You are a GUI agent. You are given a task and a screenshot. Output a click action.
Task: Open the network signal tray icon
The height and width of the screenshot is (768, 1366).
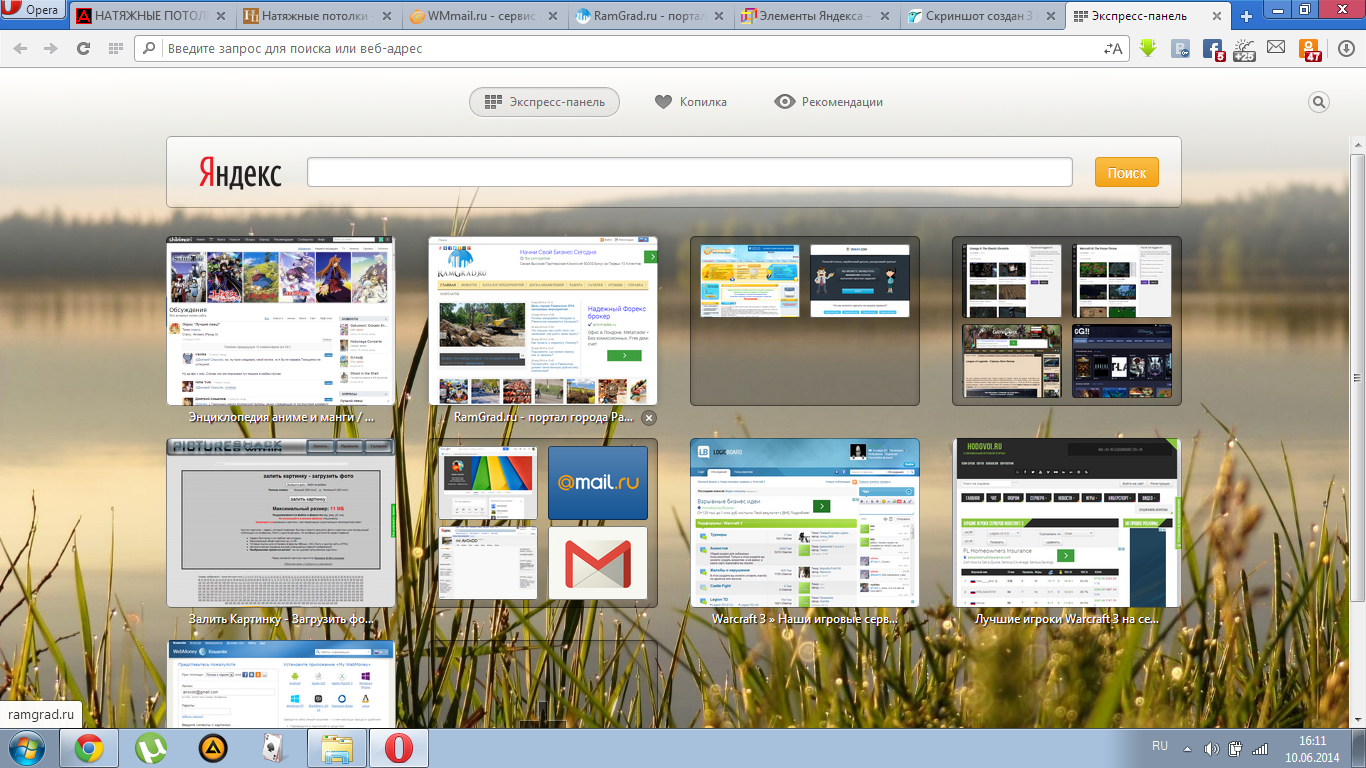point(1260,748)
